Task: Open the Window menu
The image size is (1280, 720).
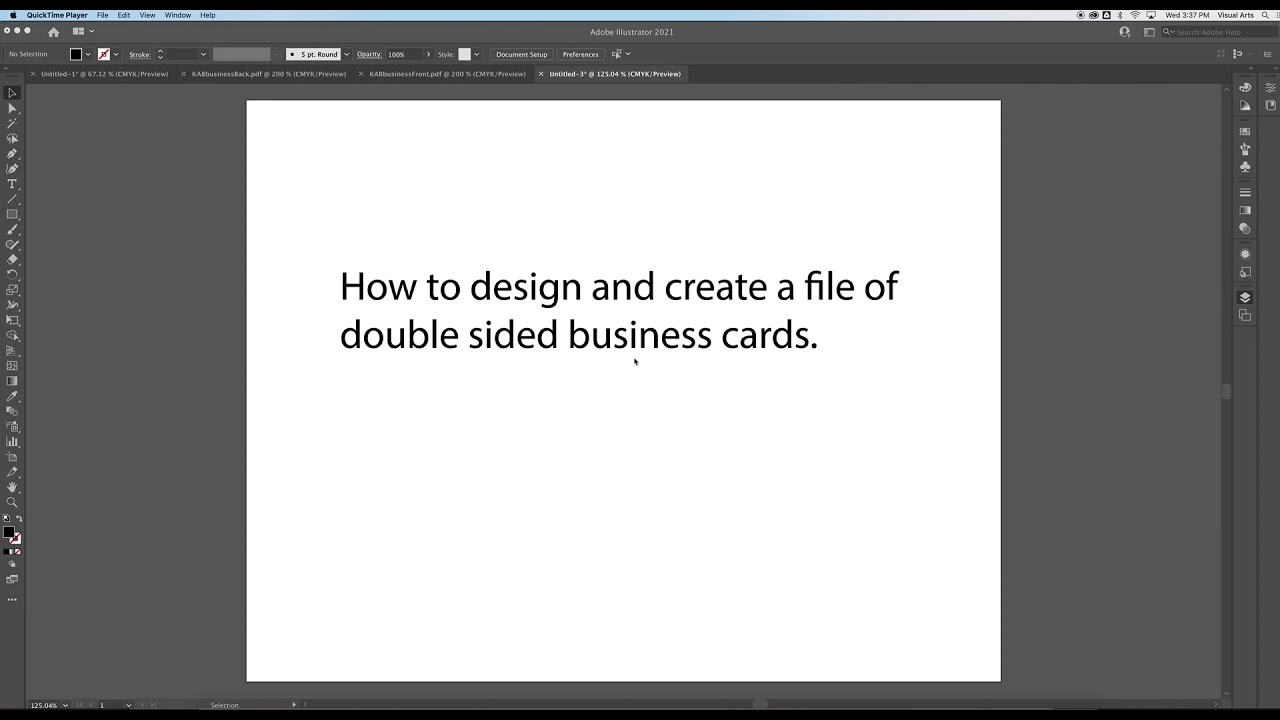Action: point(178,15)
